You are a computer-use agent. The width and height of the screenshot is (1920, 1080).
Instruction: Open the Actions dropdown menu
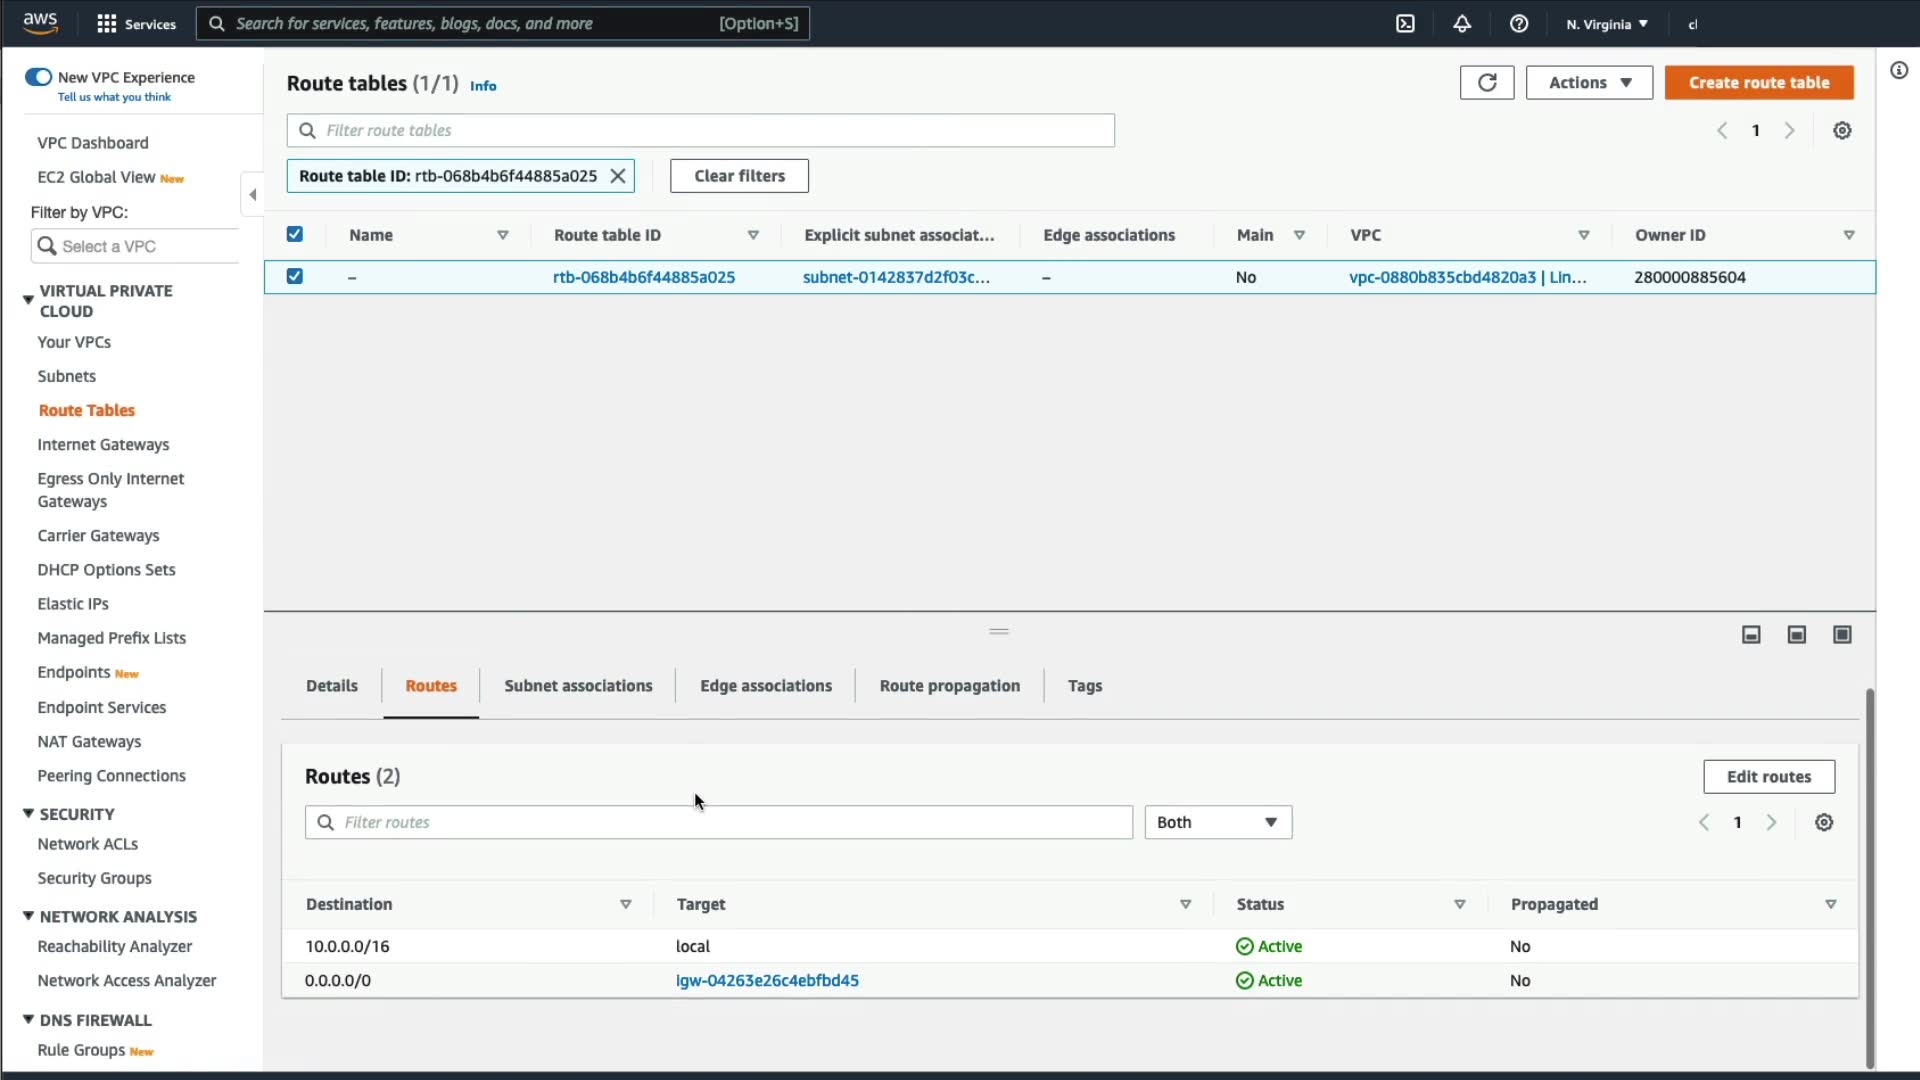(1589, 83)
